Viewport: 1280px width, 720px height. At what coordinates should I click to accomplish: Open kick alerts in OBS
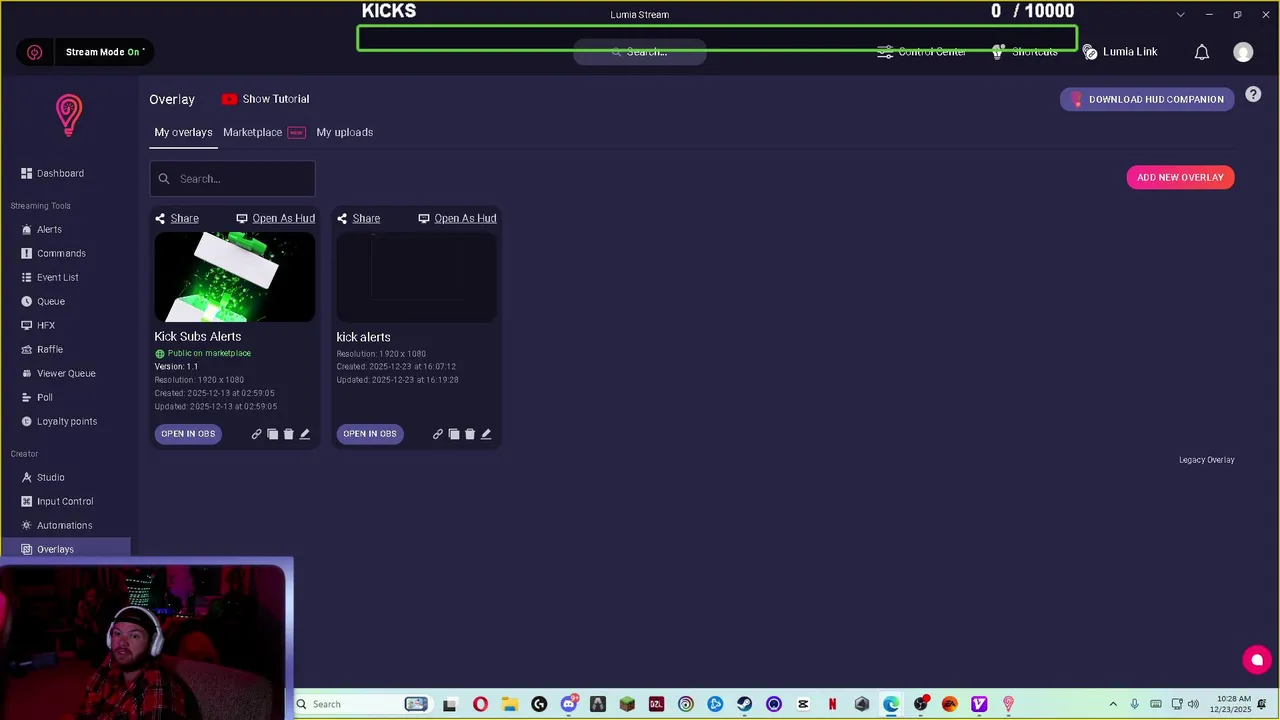[370, 434]
